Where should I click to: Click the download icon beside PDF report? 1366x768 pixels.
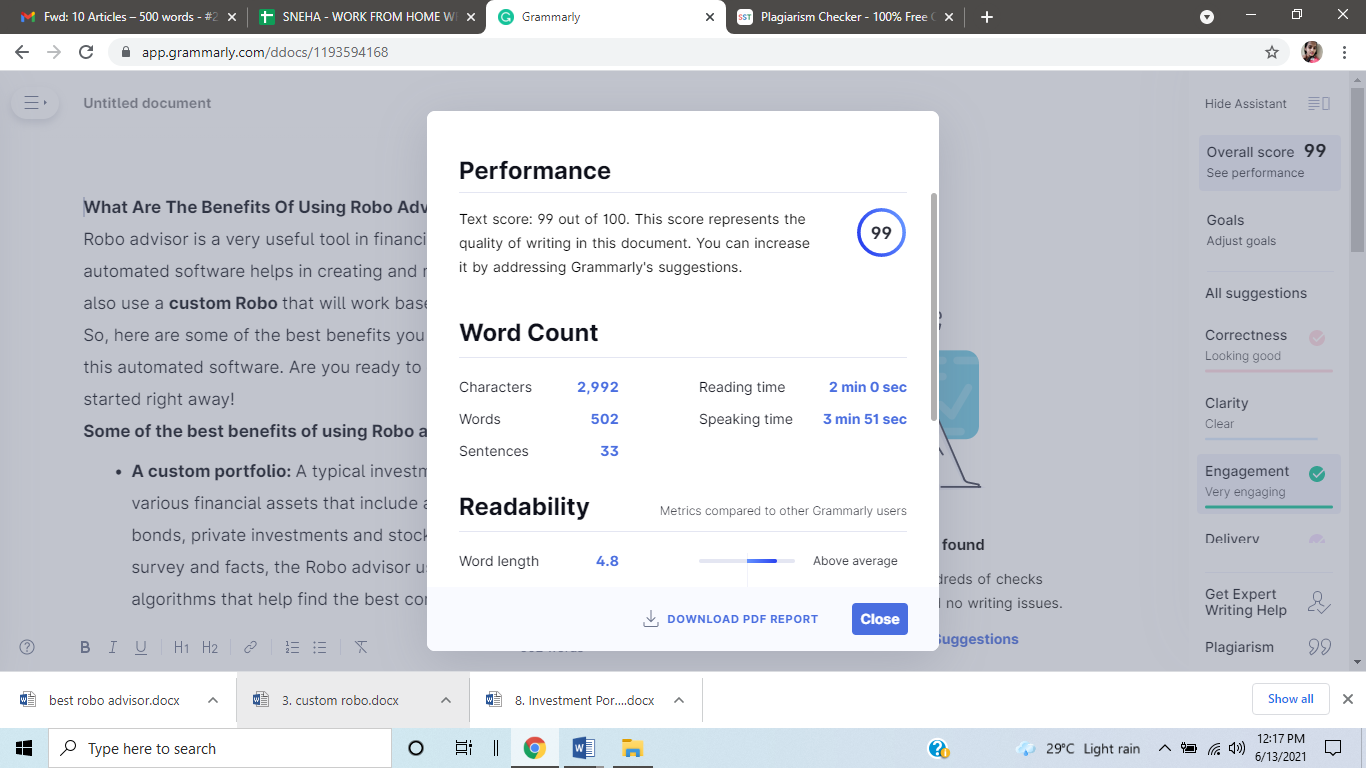point(651,619)
